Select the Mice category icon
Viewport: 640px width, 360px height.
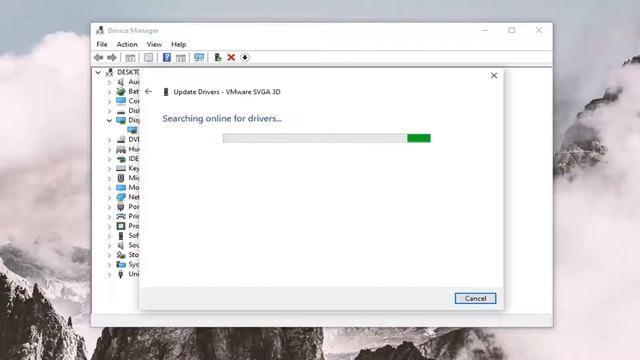click(x=121, y=178)
